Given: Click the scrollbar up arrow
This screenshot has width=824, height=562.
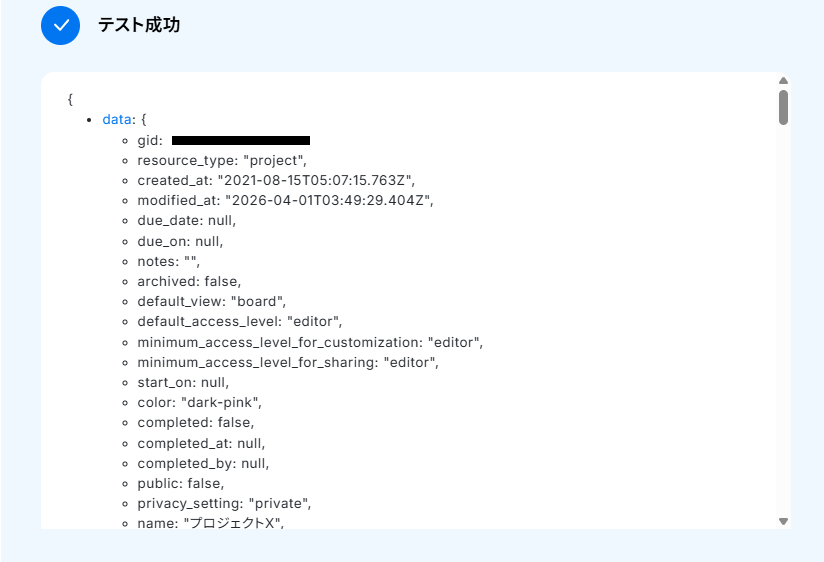Looking at the screenshot, I should 784,81.
